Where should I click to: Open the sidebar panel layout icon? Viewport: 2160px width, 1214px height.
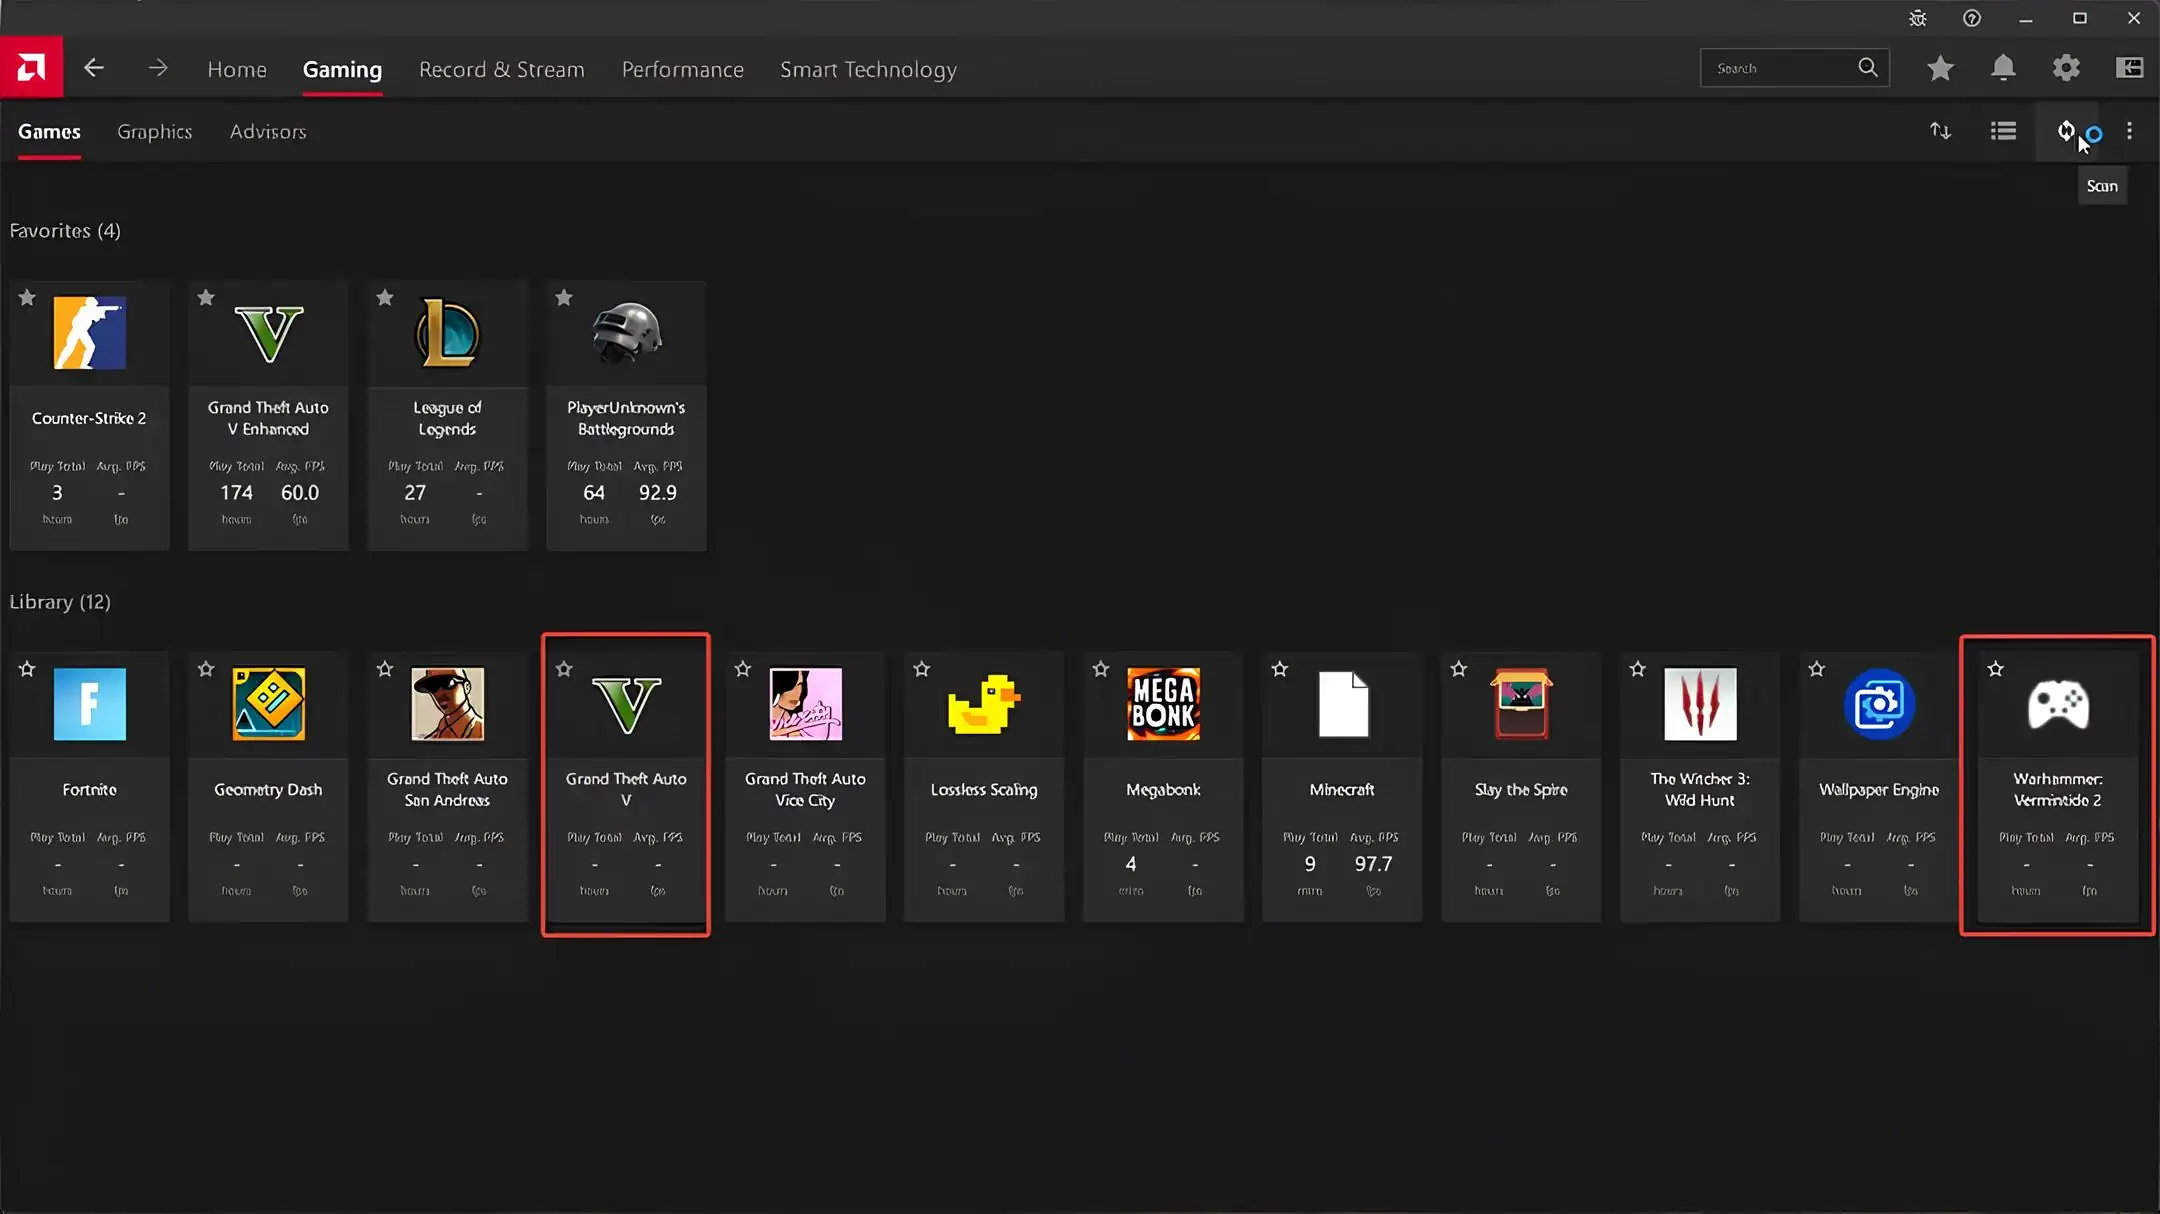coord(2130,68)
